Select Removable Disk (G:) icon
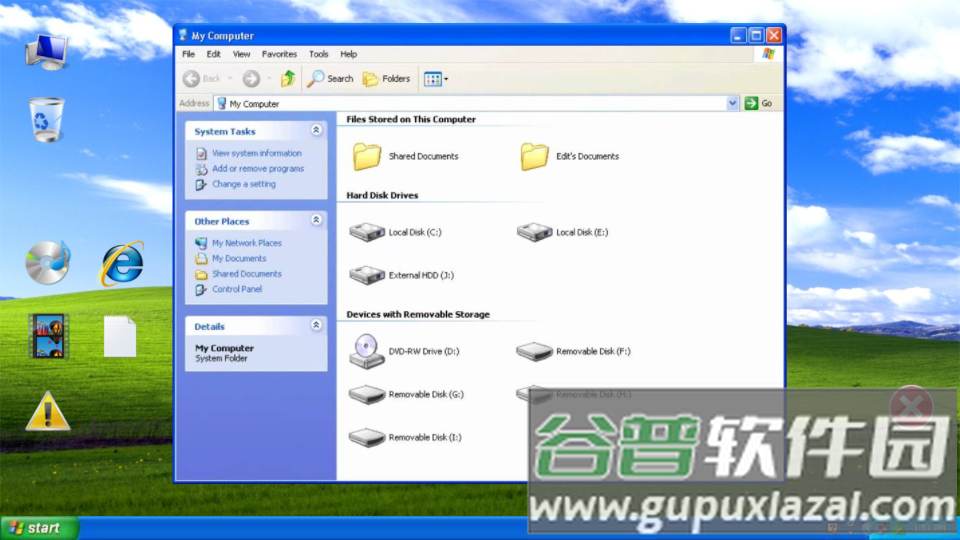960x540 pixels. click(x=367, y=394)
